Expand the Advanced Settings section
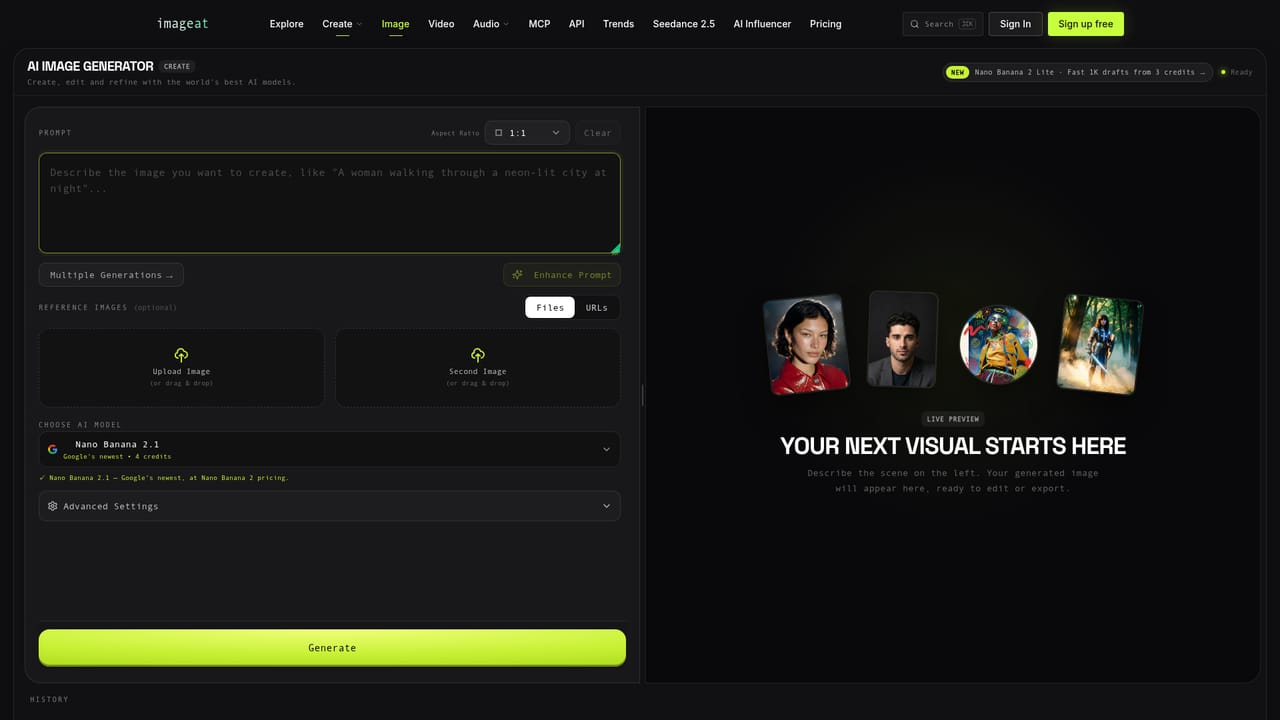Screen dimensions: 1280x720 click(329, 506)
